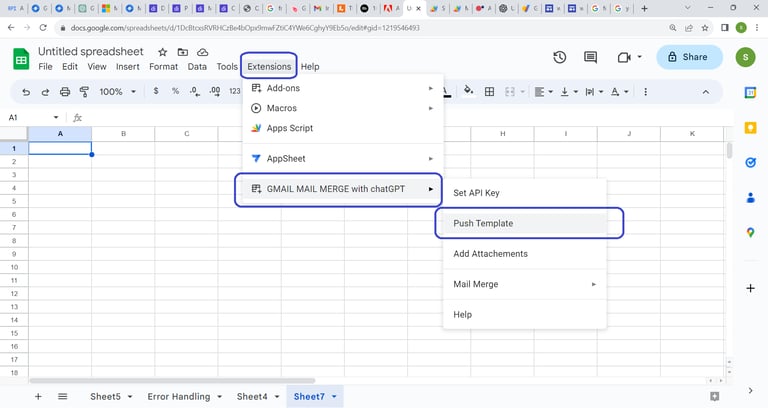Open the Tools menu

227,67
